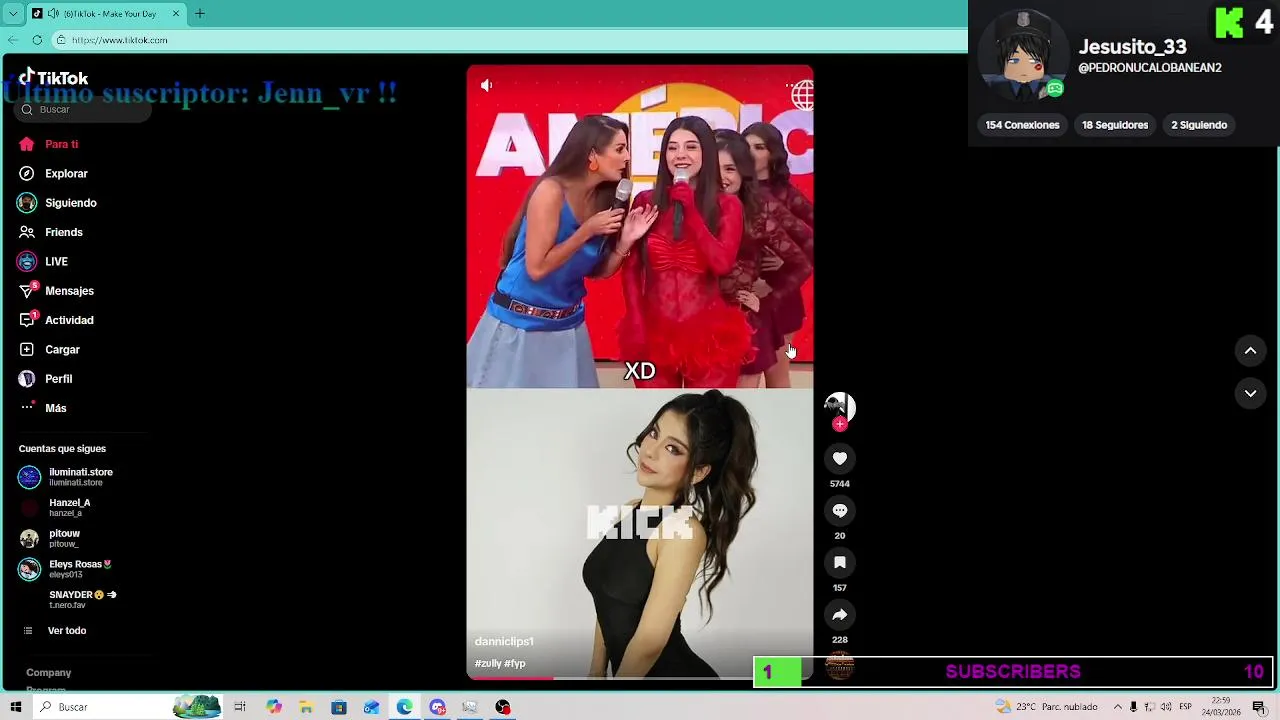Close the TikTok browser tab
This screenshot has height=720, width=1280.
176,14
